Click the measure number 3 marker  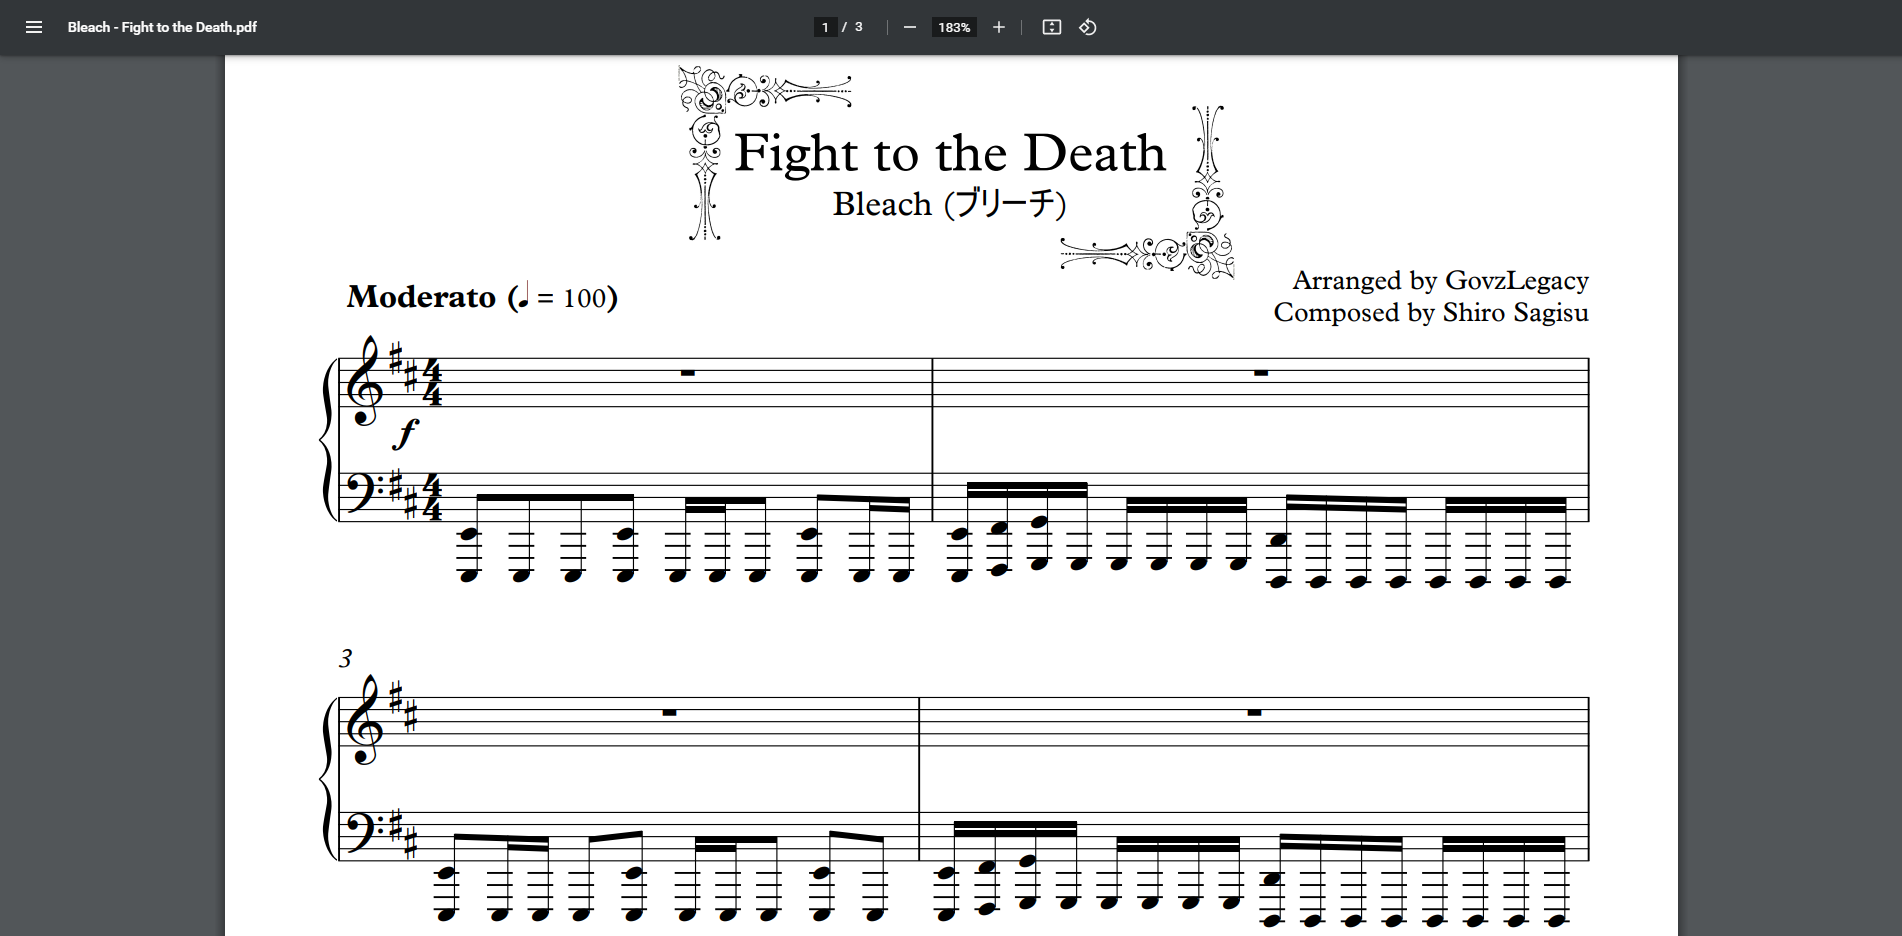(345, 658)
